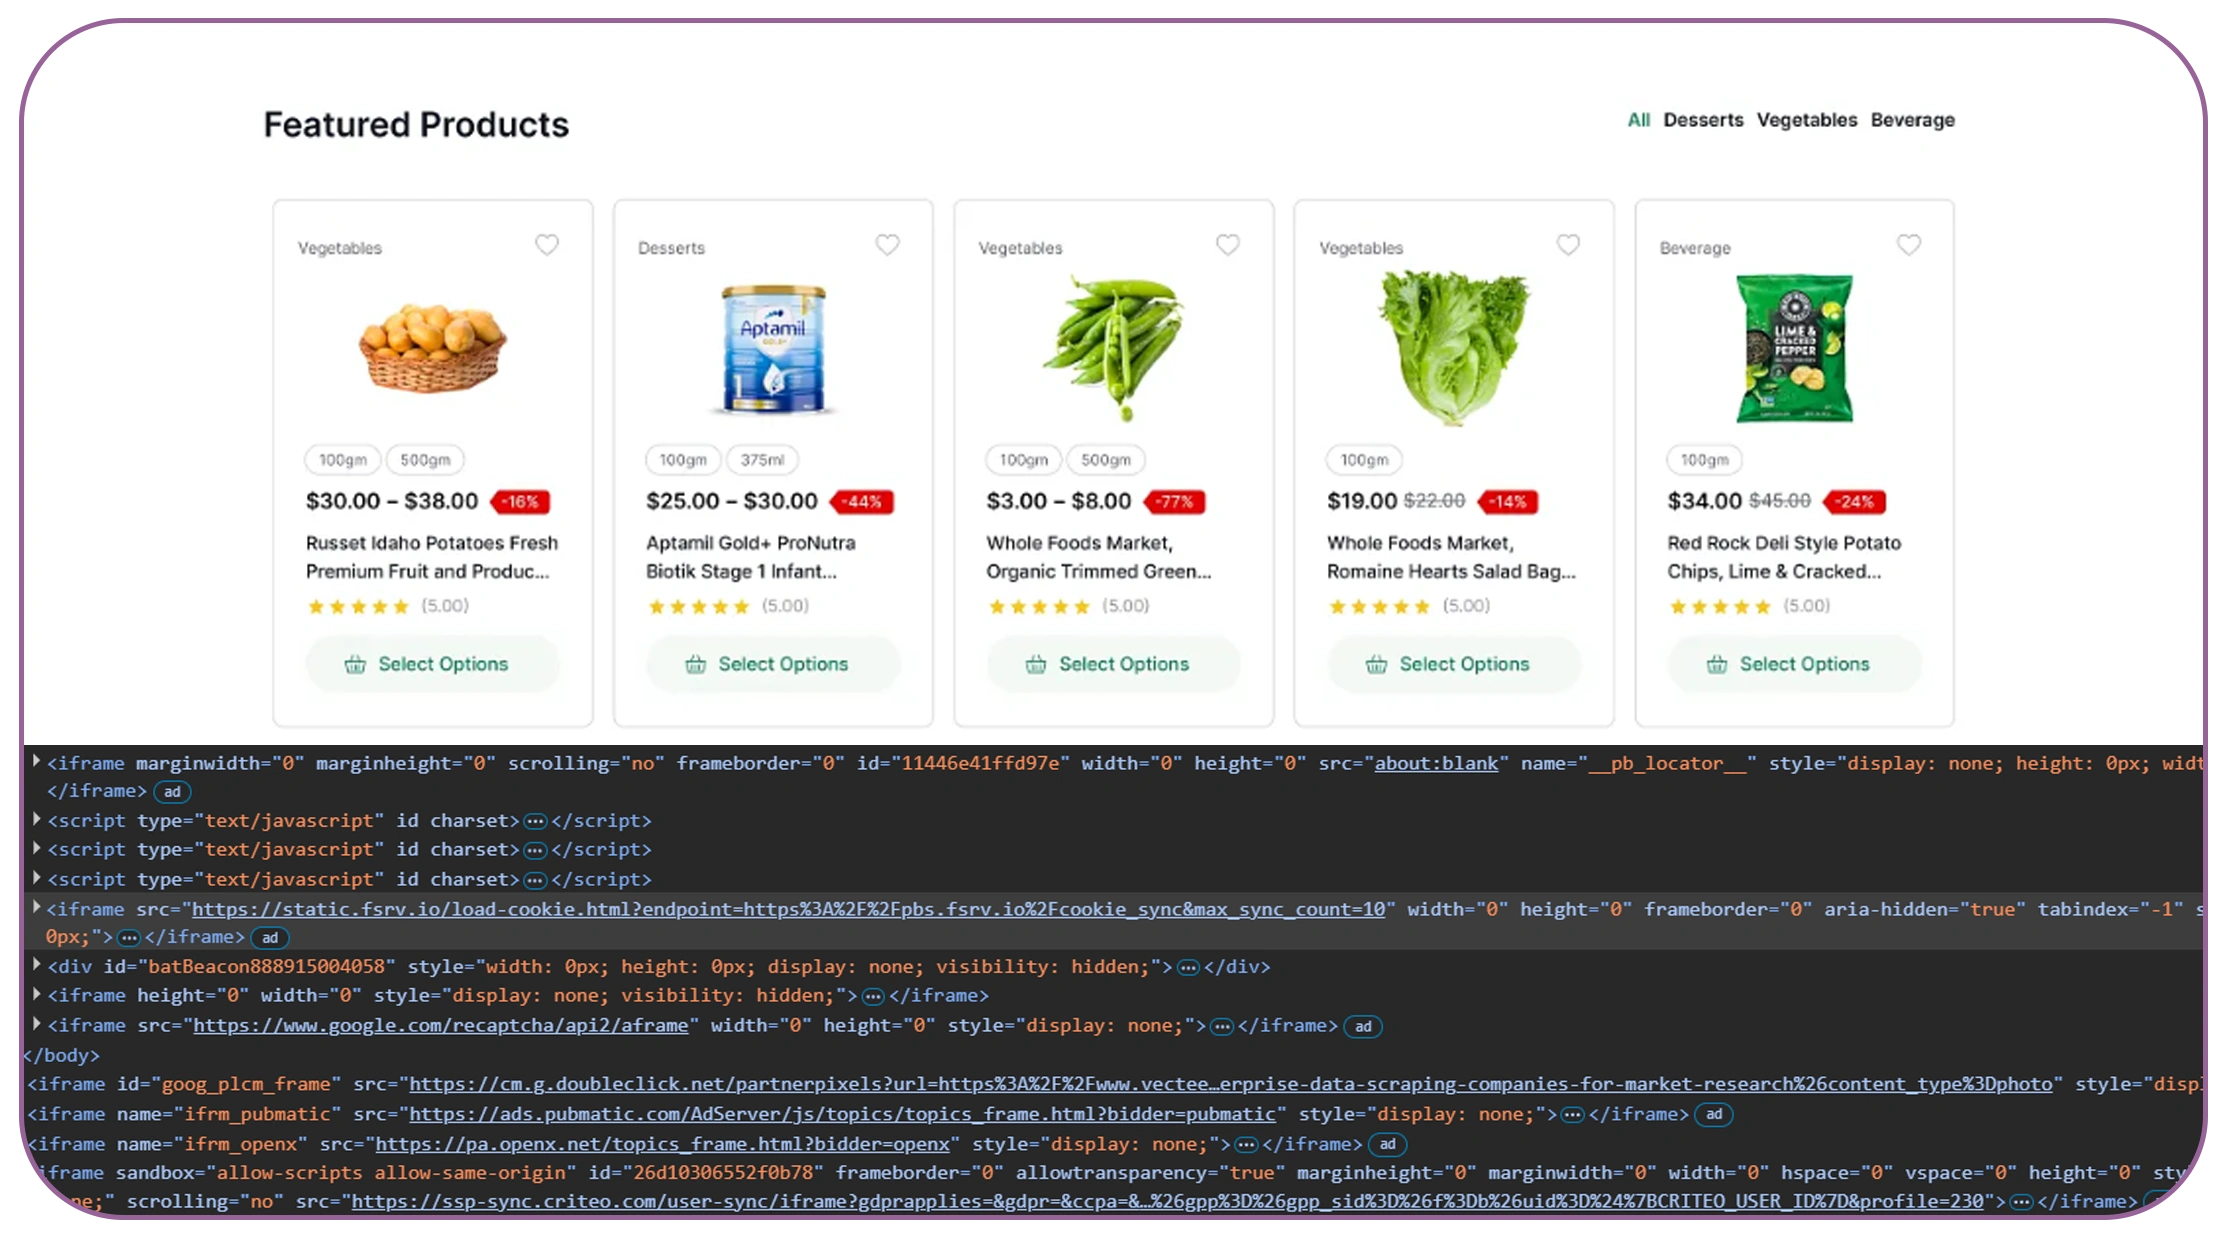This screenshot has width=2223, height=1240.
Task: Click the Beverage category label on chips card
Action: coord(1695,248)
